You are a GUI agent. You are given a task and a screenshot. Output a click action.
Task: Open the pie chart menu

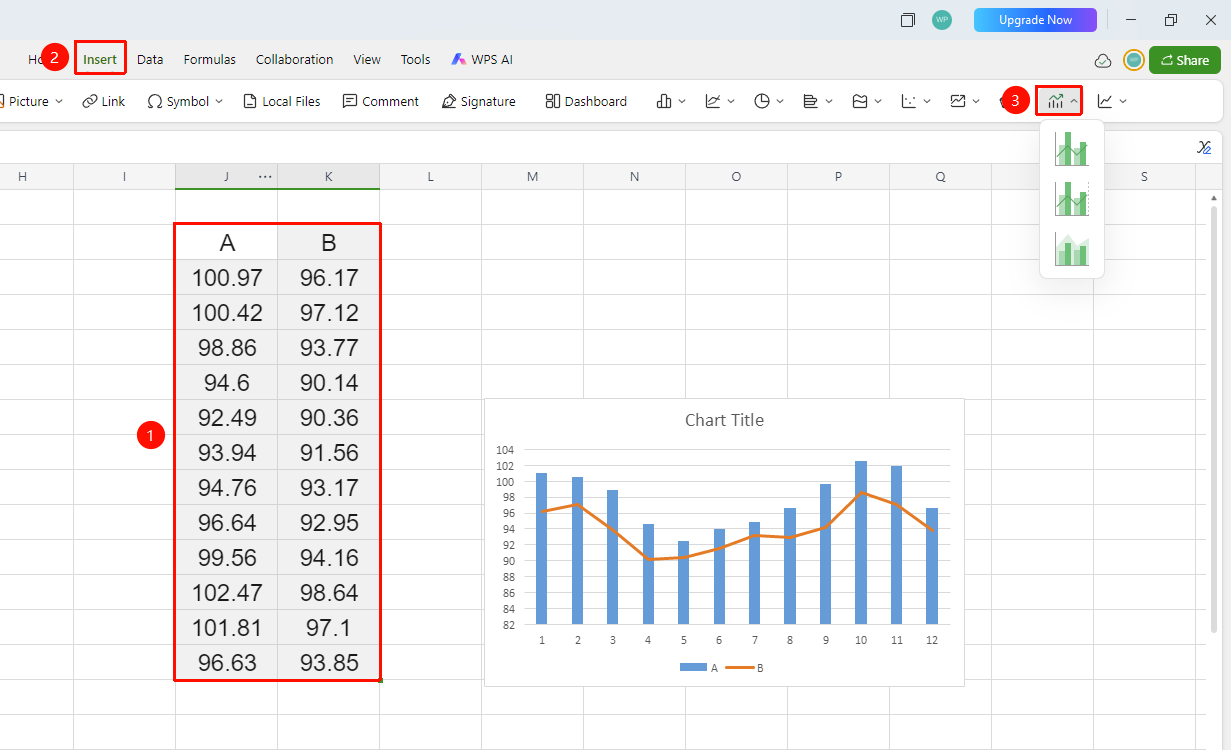[769, 101]
